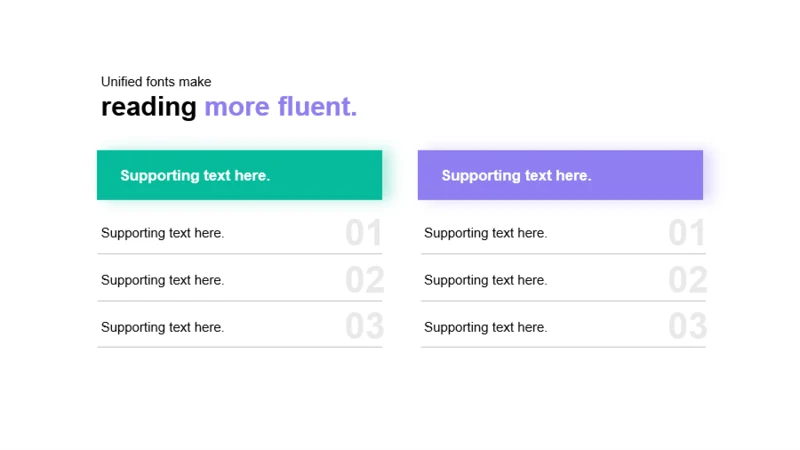
Task: Select number 02 under the purple banner
Action: click(x=688, y=280)
